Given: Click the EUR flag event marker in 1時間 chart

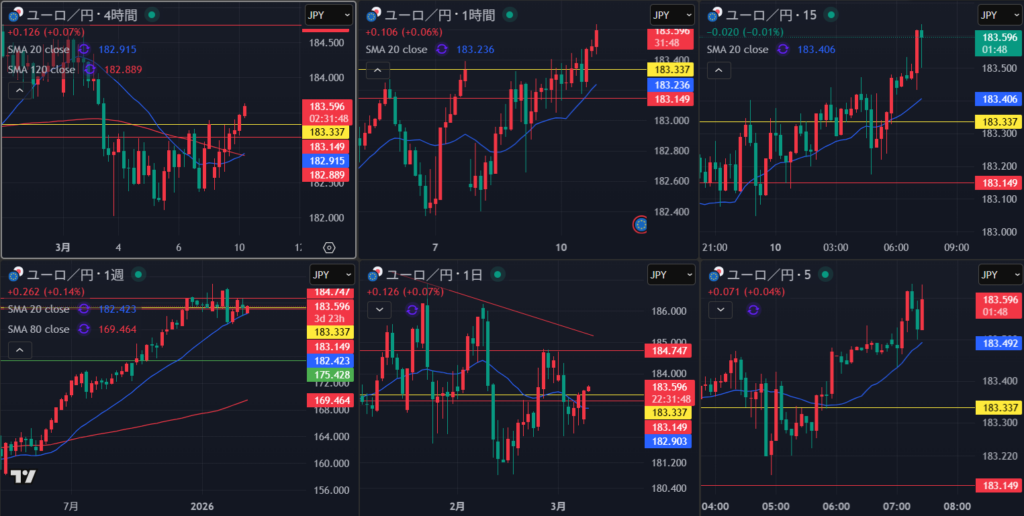Looking at the screenshot, I should (x=640, y=225).
